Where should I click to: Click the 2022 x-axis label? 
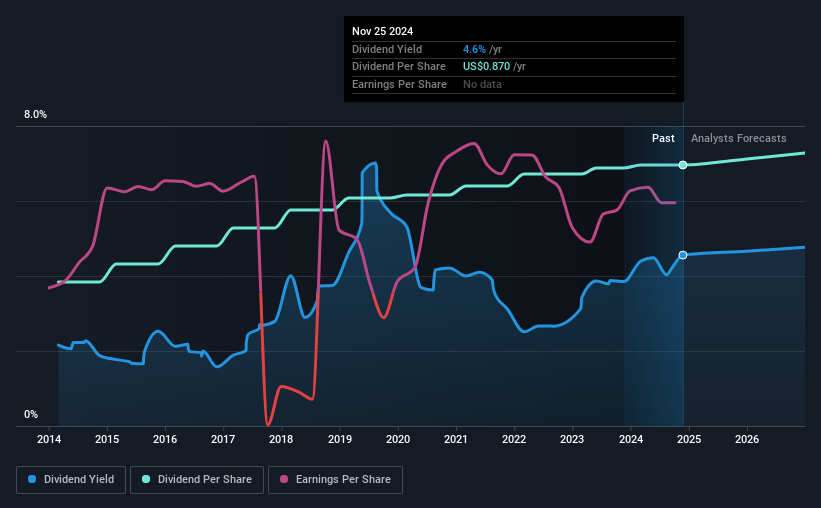(514, 439)
